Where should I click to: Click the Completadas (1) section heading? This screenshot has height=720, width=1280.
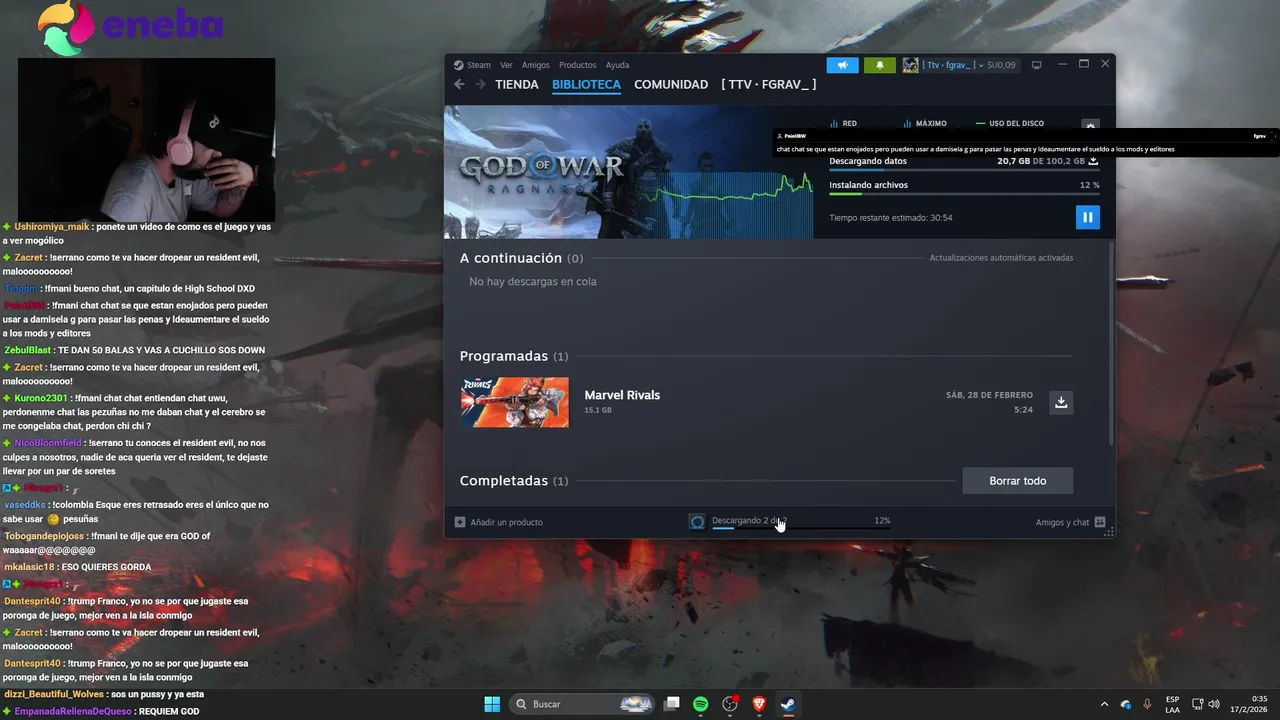click(x=514, y=481)
